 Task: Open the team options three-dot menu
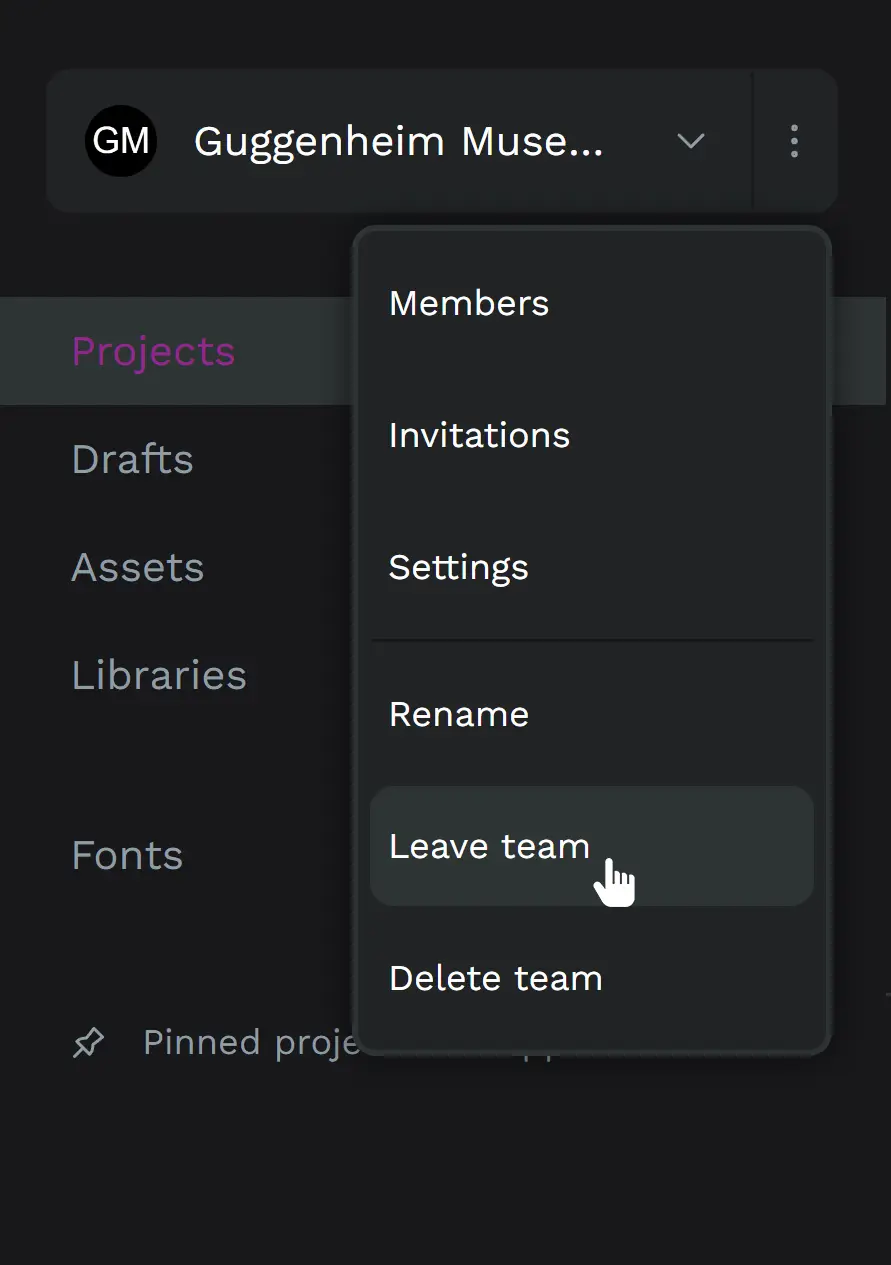tap(794, 141)
